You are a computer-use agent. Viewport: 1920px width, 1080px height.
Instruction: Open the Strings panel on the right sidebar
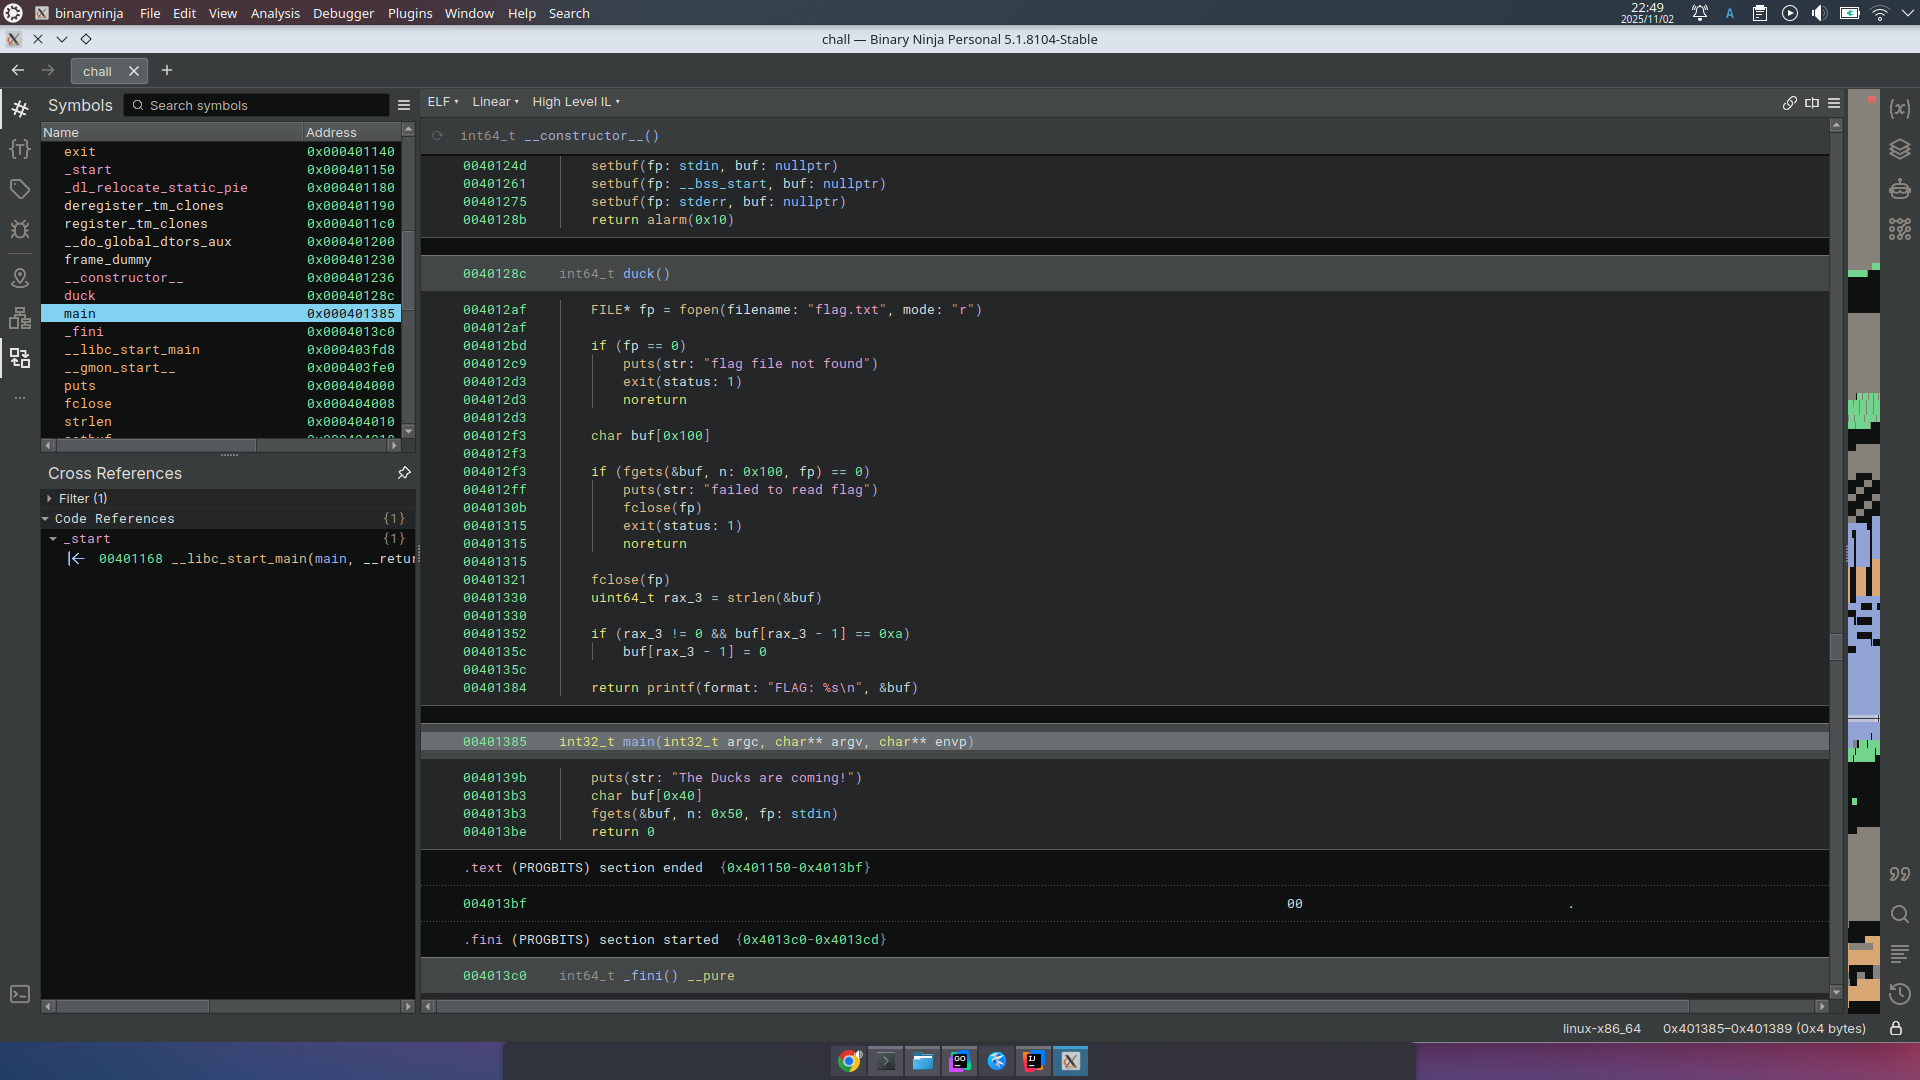(1900, 875)
